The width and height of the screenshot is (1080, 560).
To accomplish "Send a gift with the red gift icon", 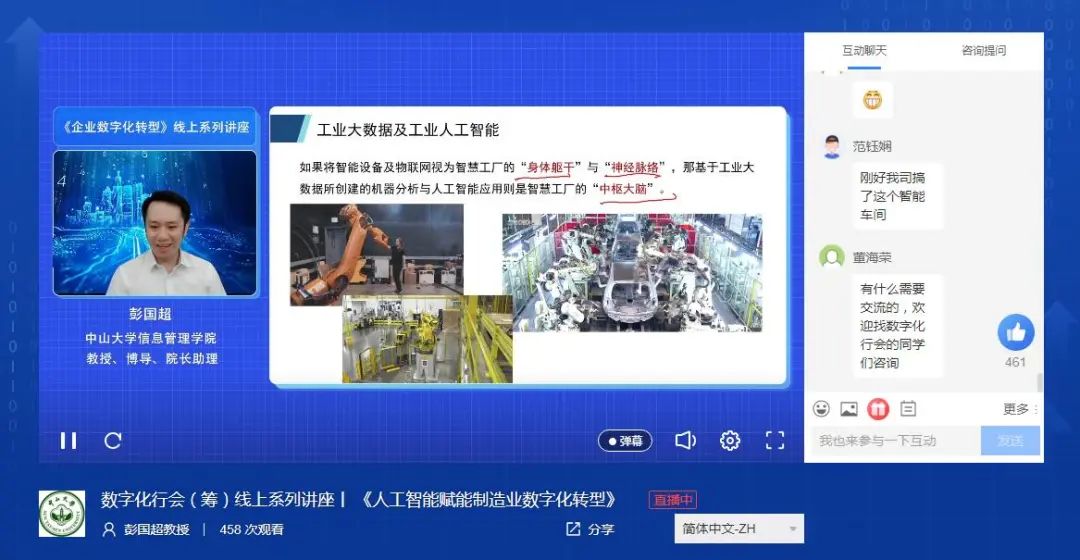I will tap(878, 408).
